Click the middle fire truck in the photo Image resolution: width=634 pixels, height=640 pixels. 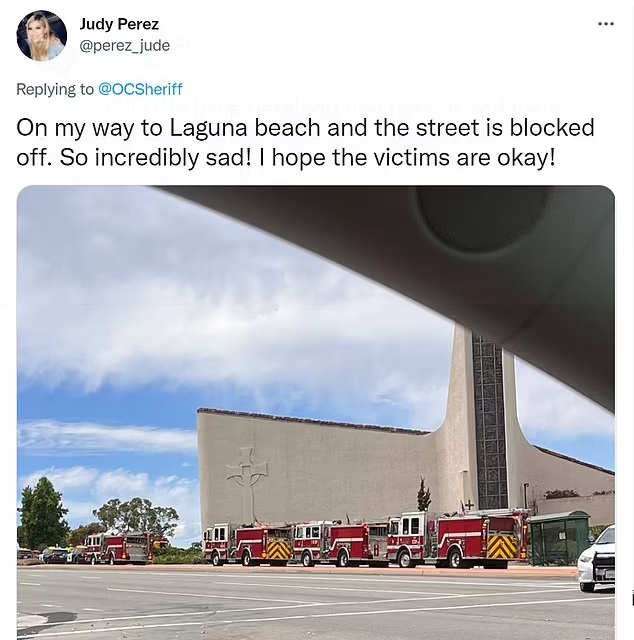[x=341, y=543]
